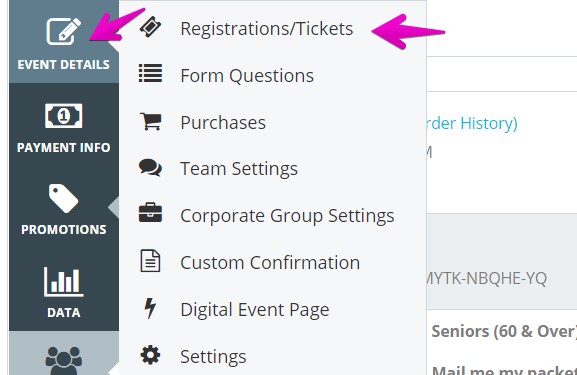Click the document icon for Custom Confirmation
The width and height of the screenshot is (577, 375).
(x=150, y=261)
